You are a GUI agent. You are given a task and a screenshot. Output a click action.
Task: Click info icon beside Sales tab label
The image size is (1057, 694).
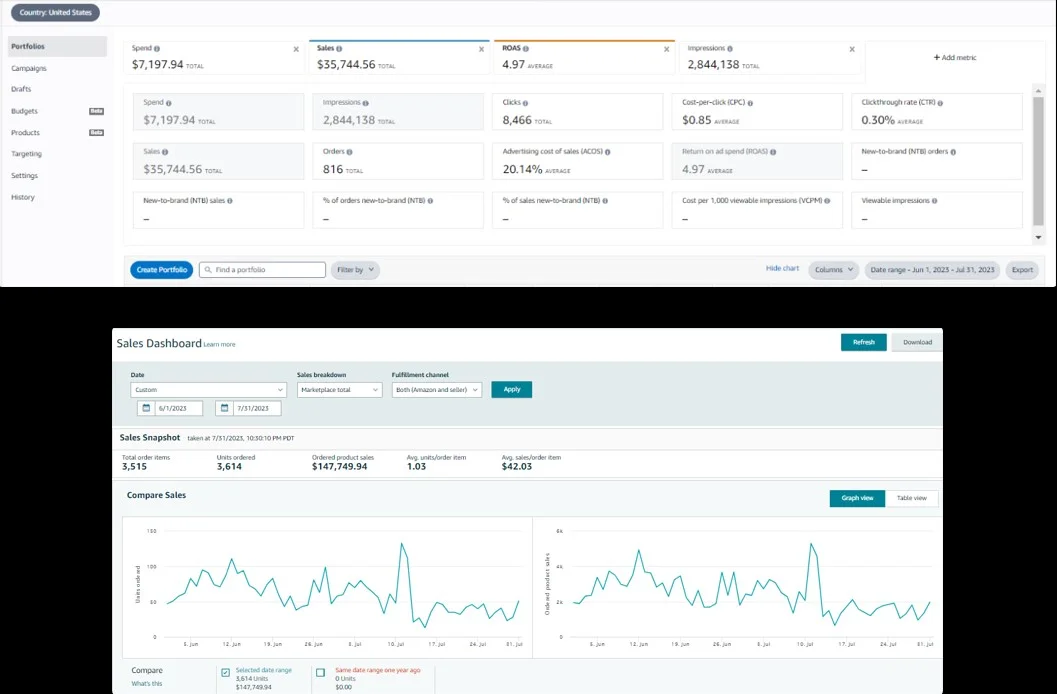pyautogui.click(x=339, y=49)
